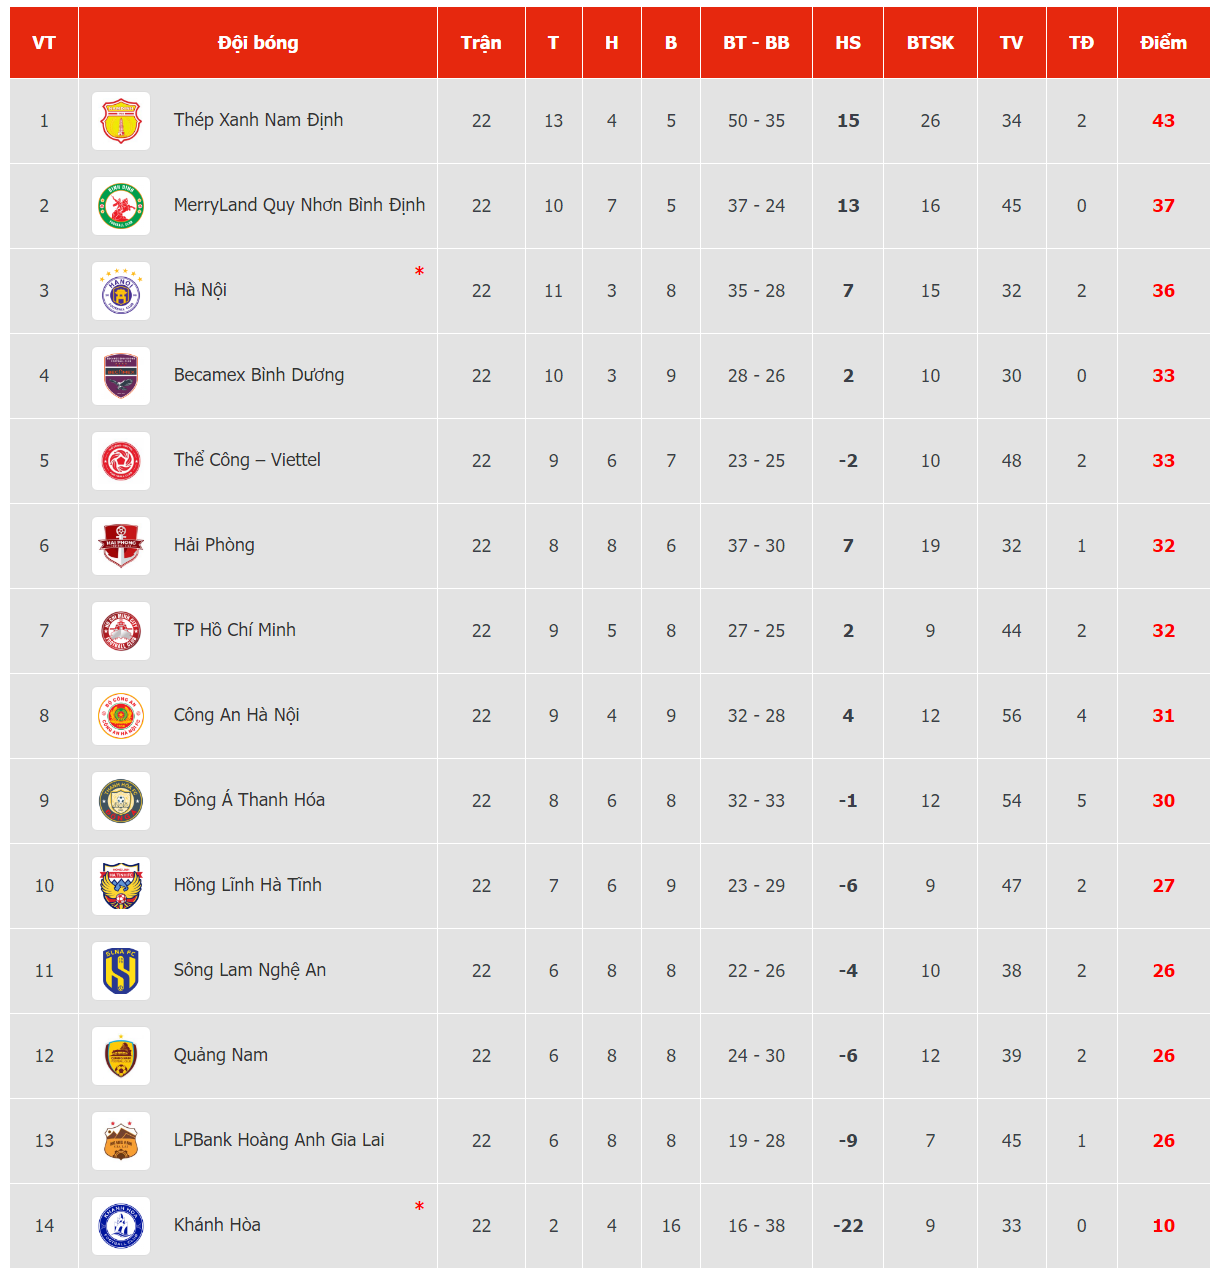Click the Sông Lam Nghệ An logo
This screenshot has width=1217, height=1268.
pyautogui.click(x=121, y=971)
